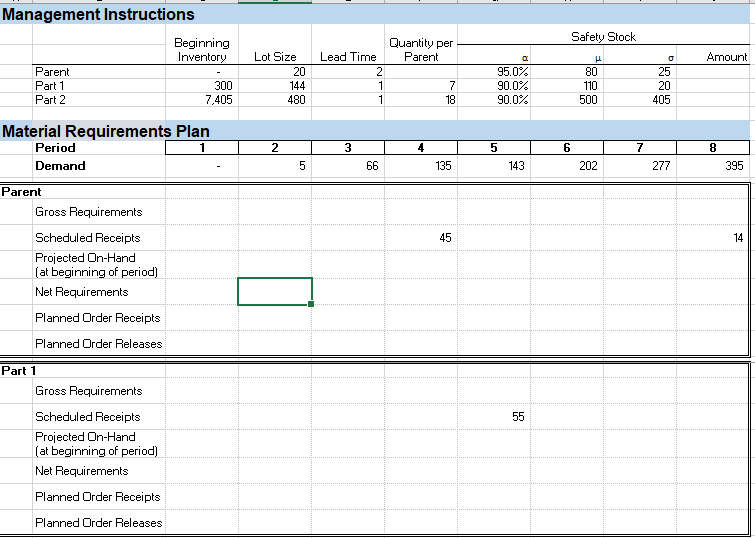Select Part 1 scheduled receipt 55
This screenshot has height=538, width=755.
518,417
